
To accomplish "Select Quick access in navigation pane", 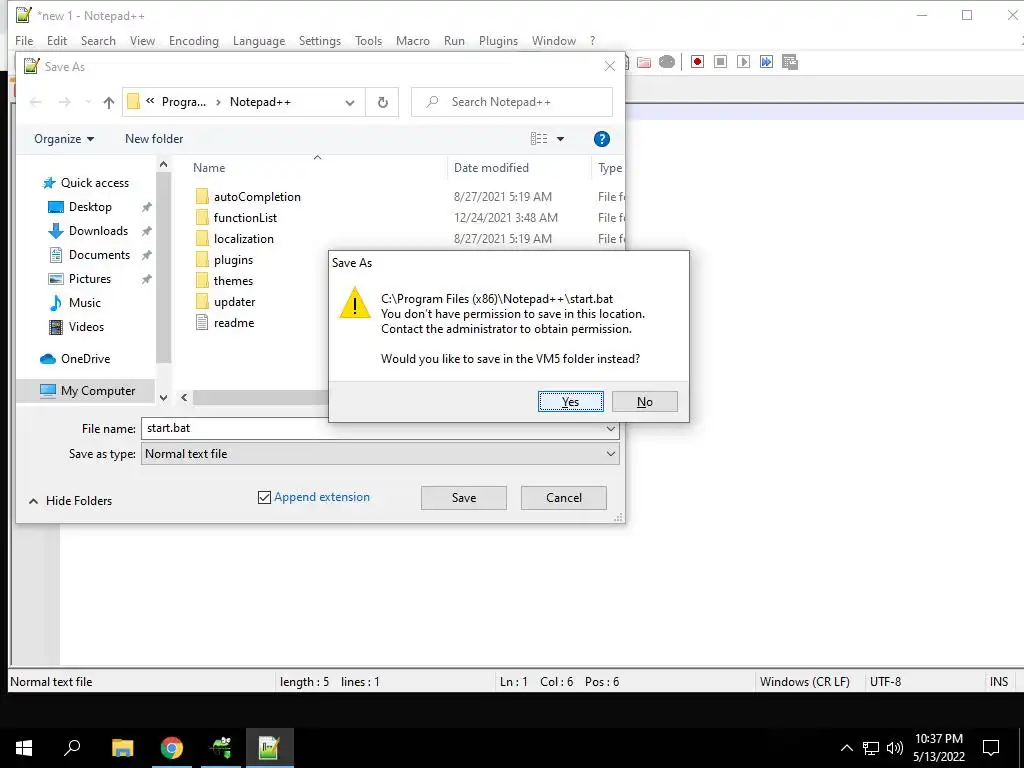I will [x=95, y=183].
